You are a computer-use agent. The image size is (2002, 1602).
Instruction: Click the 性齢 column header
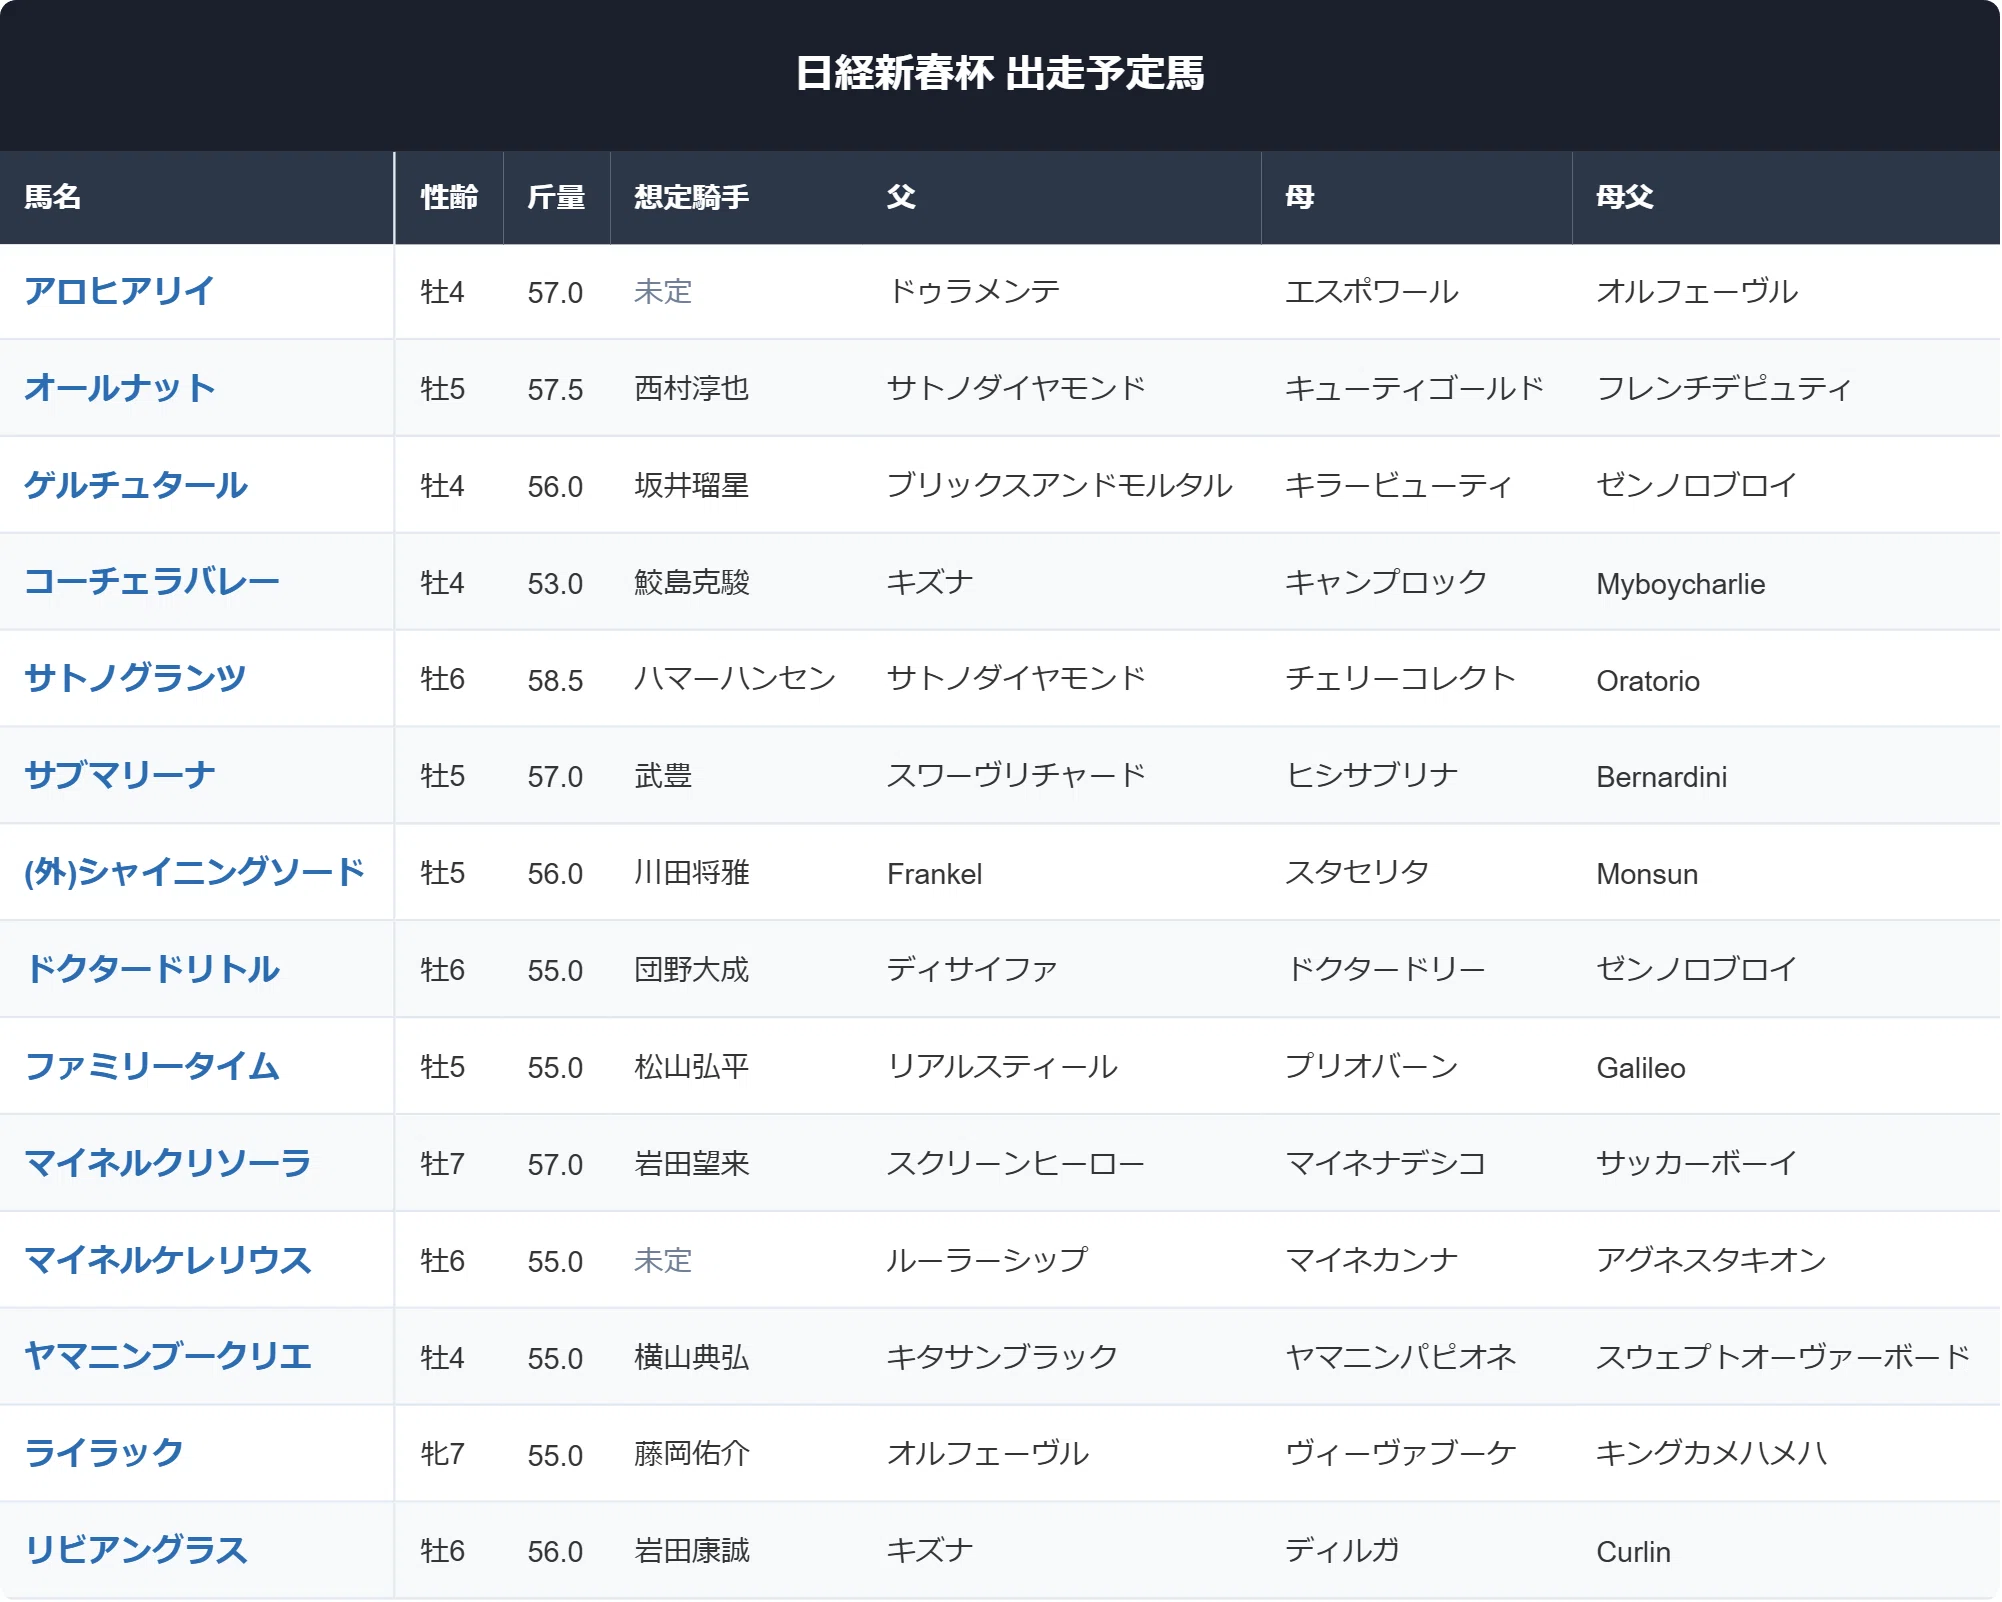click(x=450, y=197)
